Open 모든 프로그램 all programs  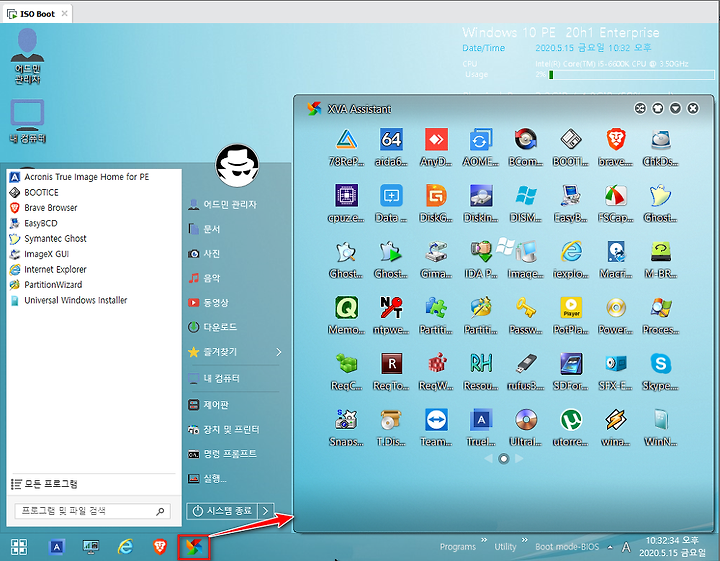click(x=44, y=484)
